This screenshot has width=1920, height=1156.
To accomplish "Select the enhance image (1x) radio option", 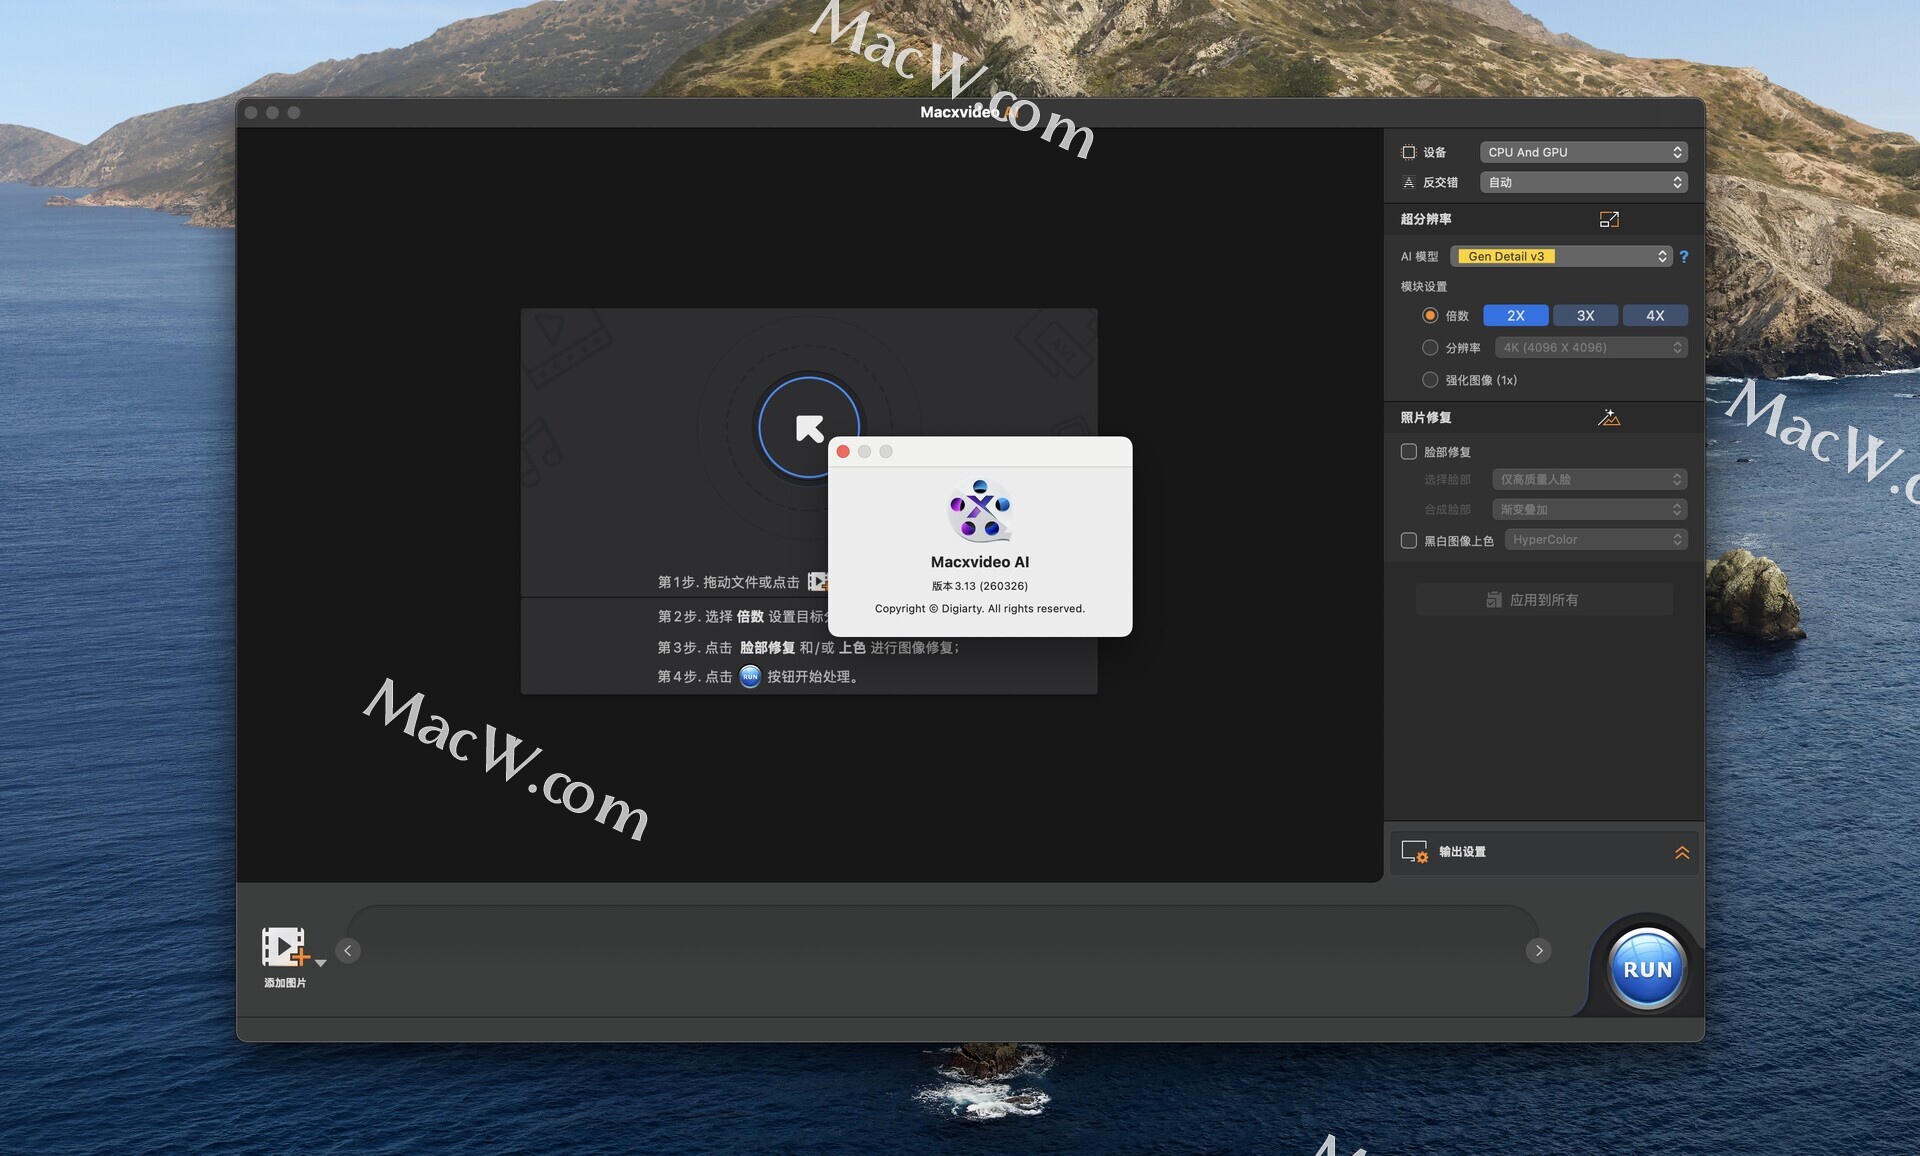I will click(x=1430, y=380).
